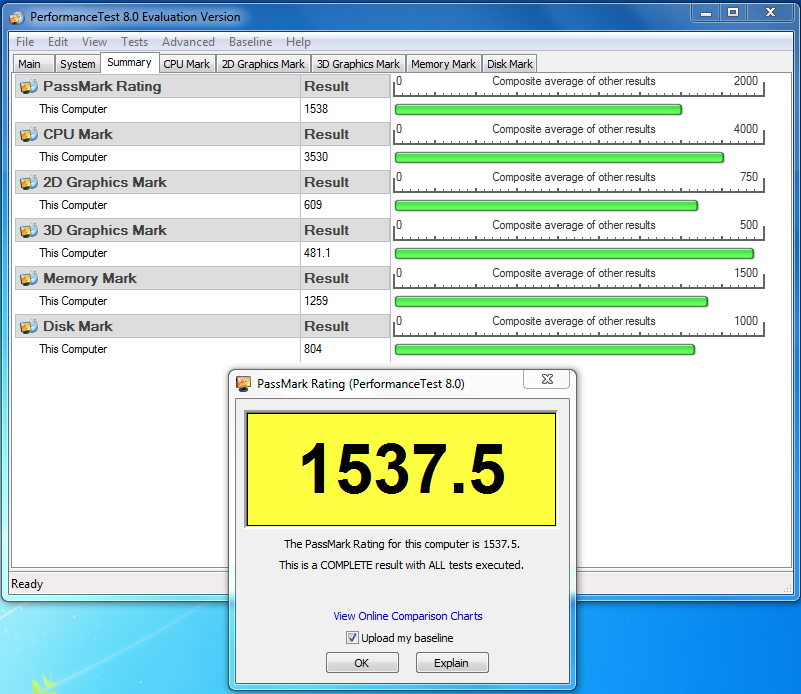Click the Disk Mark green result bar
This screenshot has width=801, height=694.
point(545,350)
